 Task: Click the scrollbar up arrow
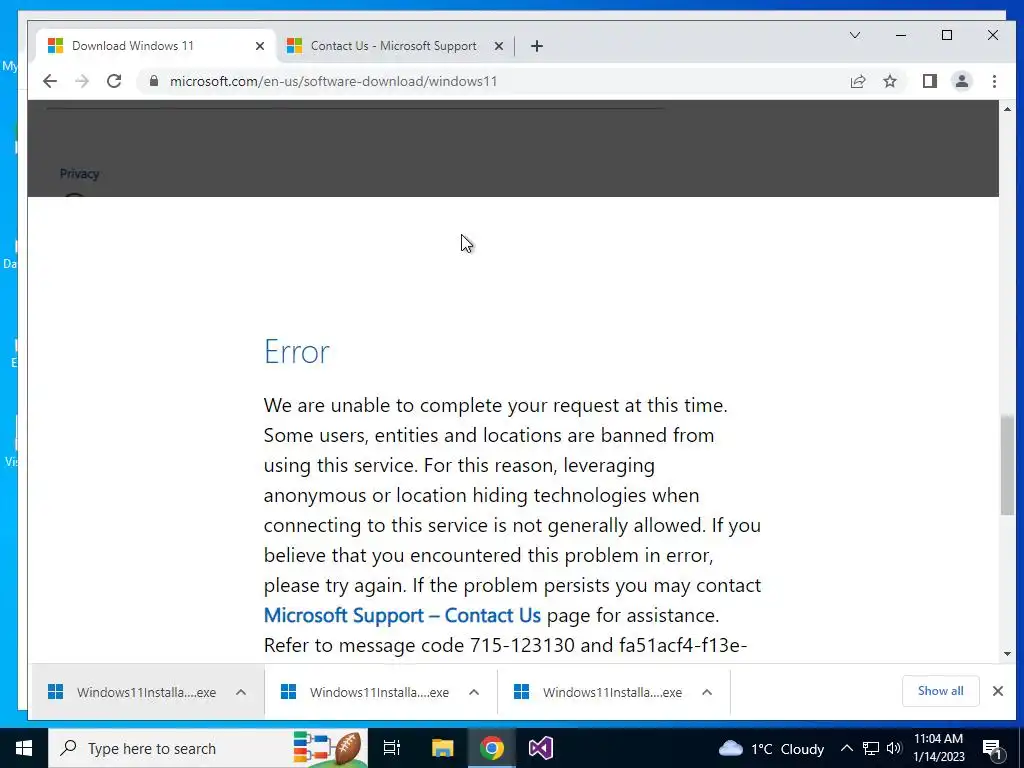(1007, 109)
